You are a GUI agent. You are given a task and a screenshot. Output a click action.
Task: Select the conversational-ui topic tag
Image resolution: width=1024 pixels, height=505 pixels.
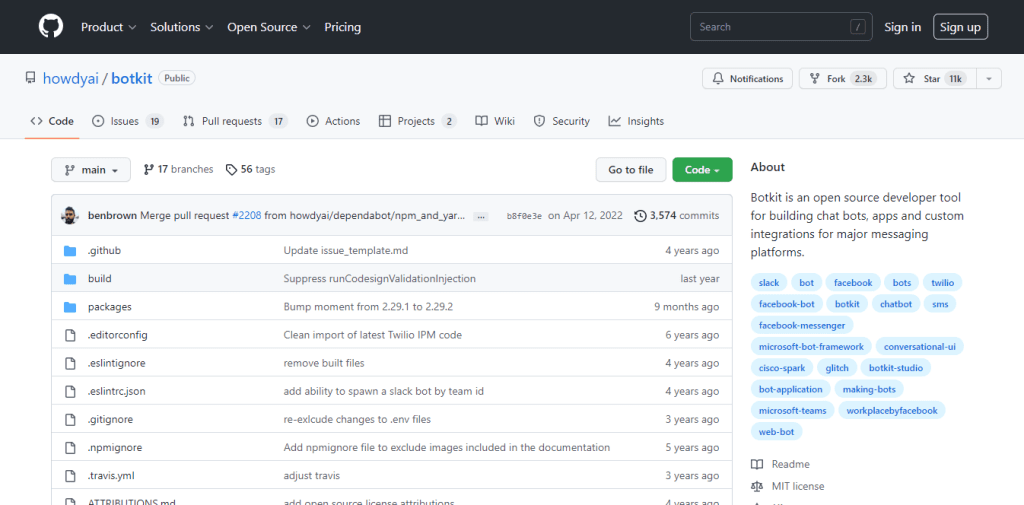click(x=920, y=346)
